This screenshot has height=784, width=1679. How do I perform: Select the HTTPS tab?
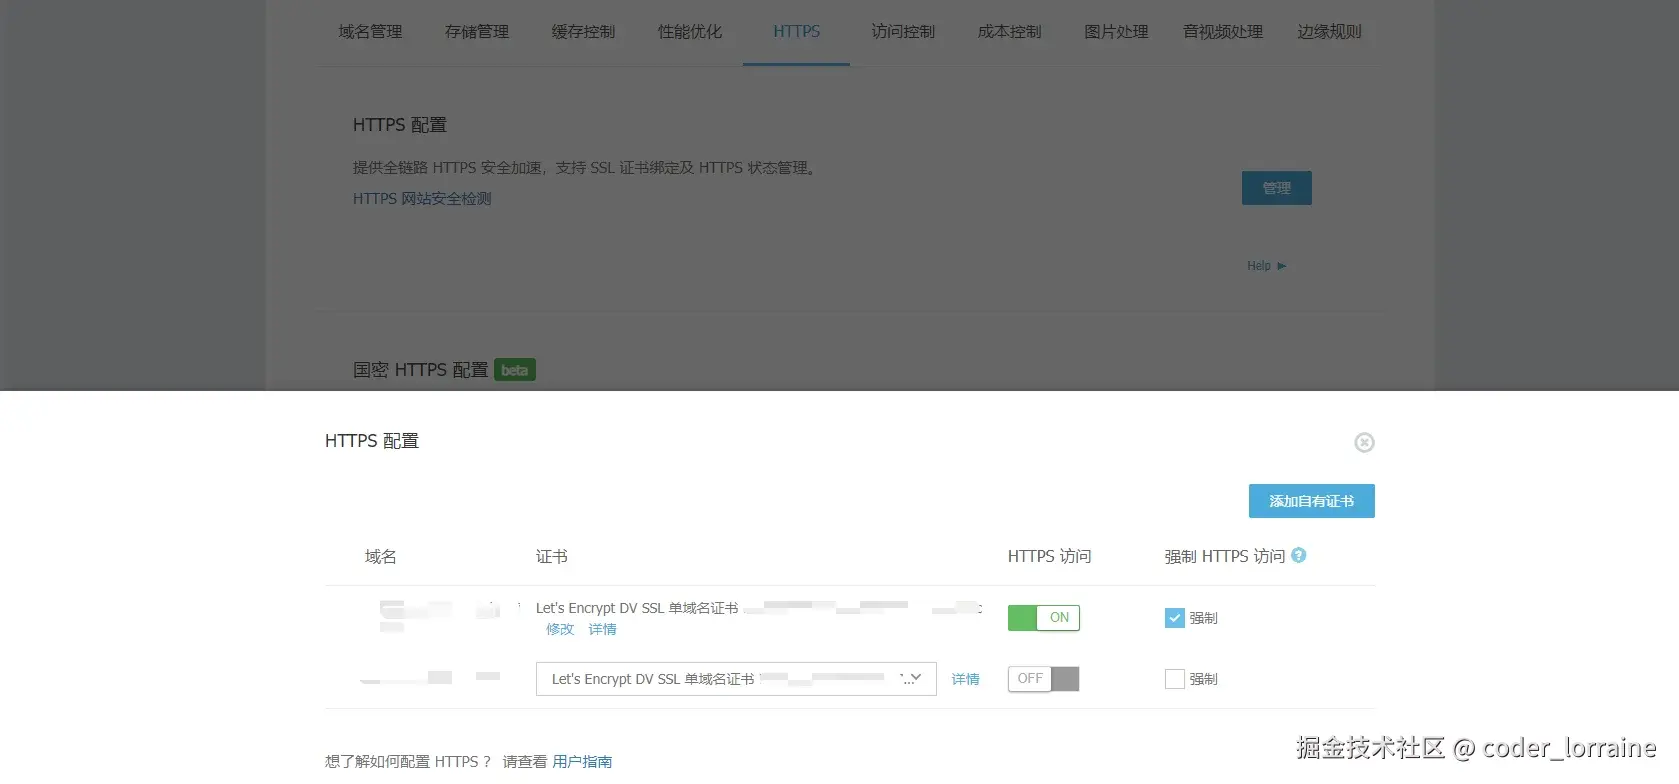tap(796, 32)
